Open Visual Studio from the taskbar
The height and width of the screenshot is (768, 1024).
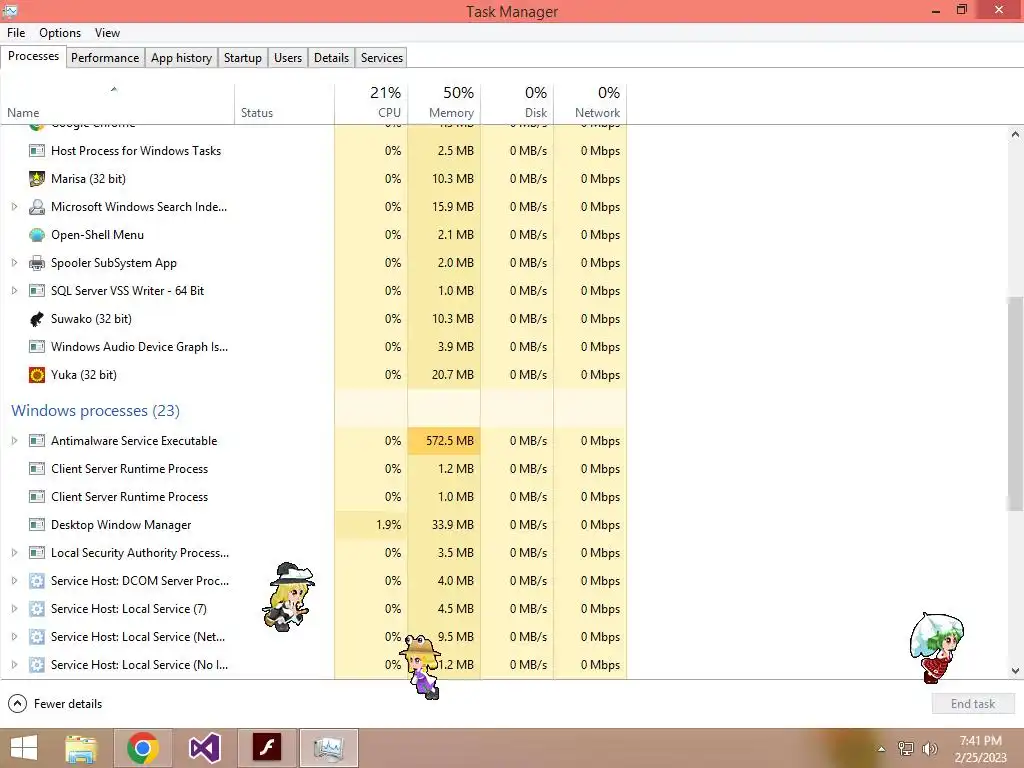click(x=204, y=748)
